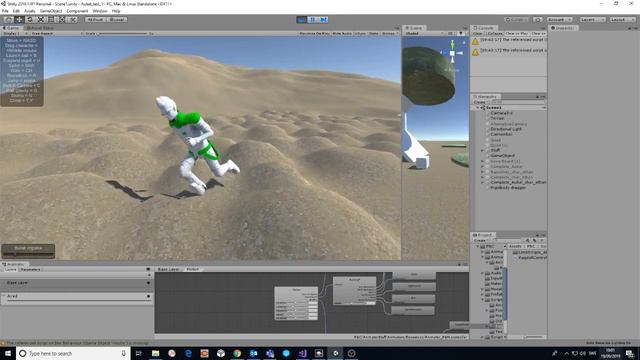This screenshot has width=640, height=360.
Task: Open the Window menu
Action: pyautogui.click(x=100, y=11)
